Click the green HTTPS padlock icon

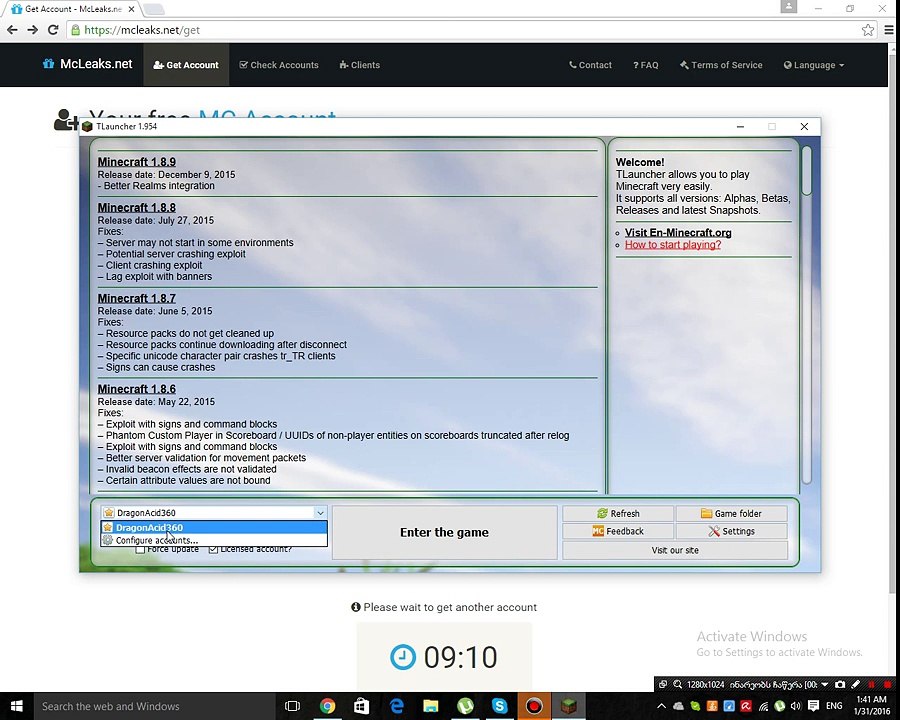pos(76,30)
